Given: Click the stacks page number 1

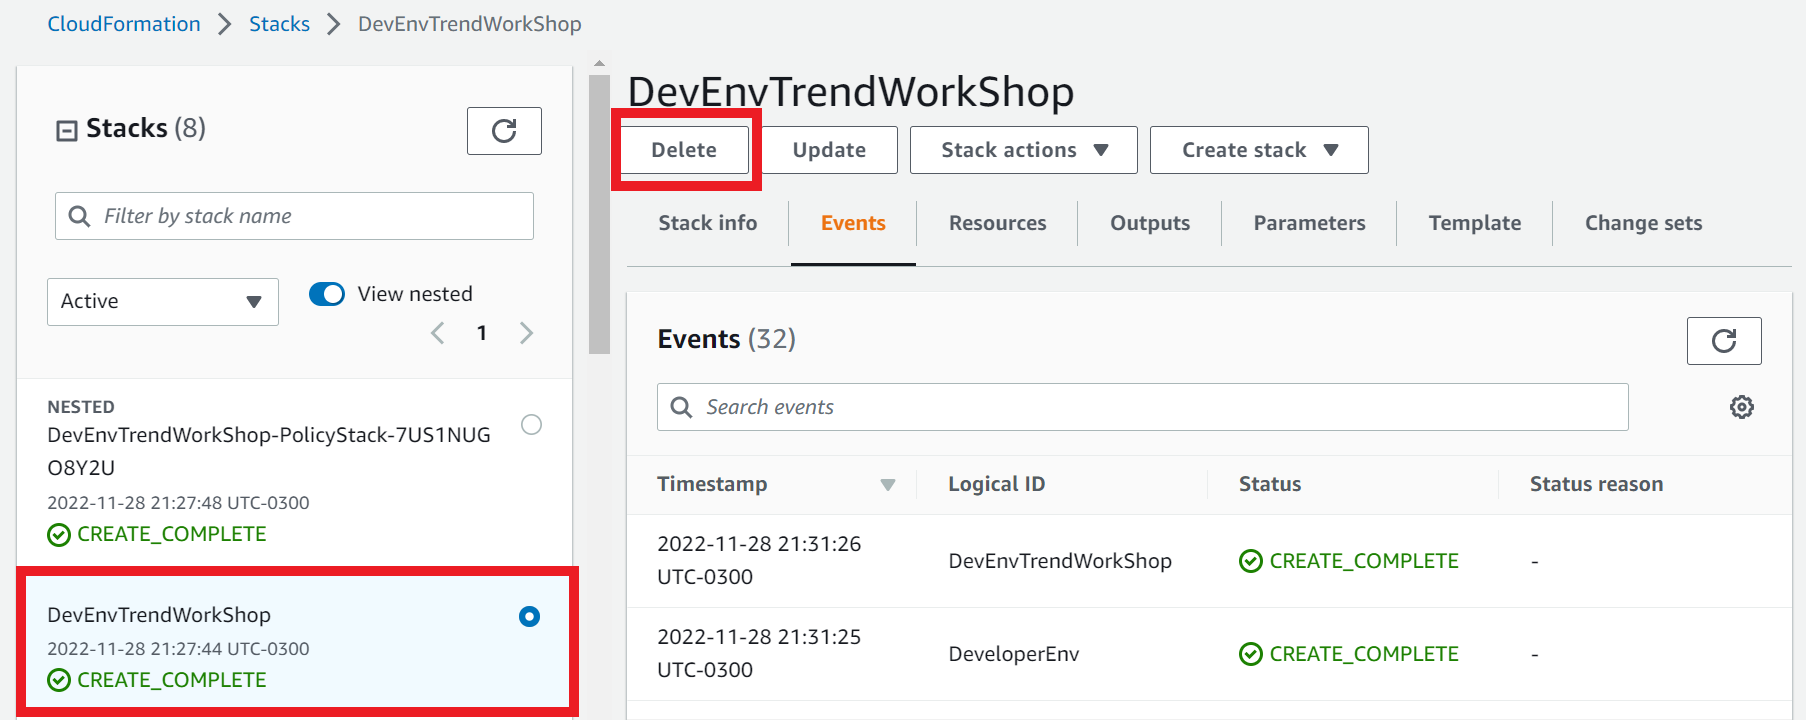Looking at the screenshot, I should tap(482, 333).
